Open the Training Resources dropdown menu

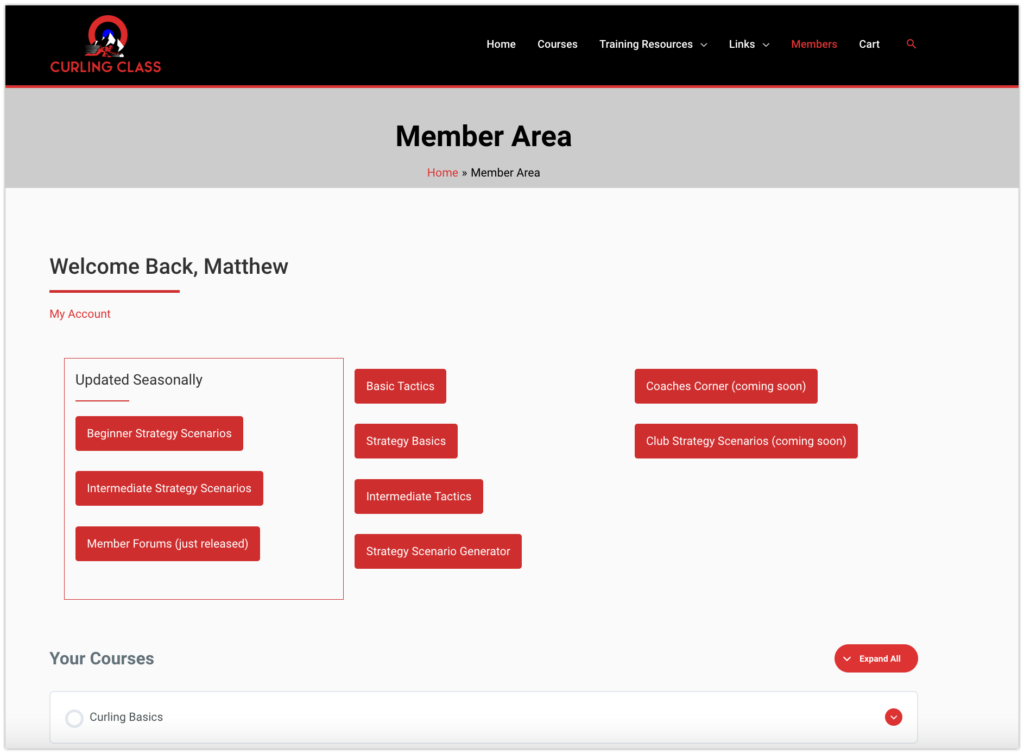653,44
